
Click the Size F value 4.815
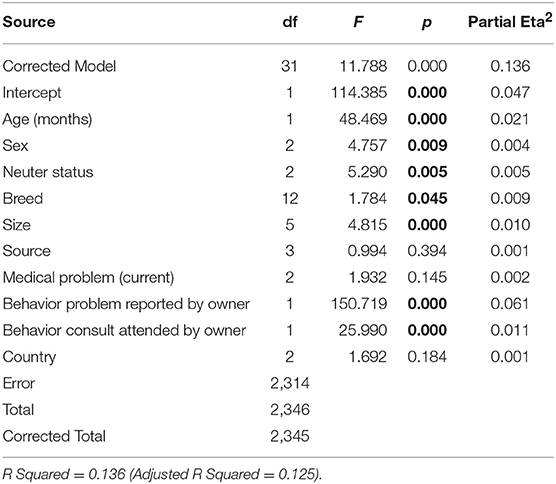[x=367, y=225]
